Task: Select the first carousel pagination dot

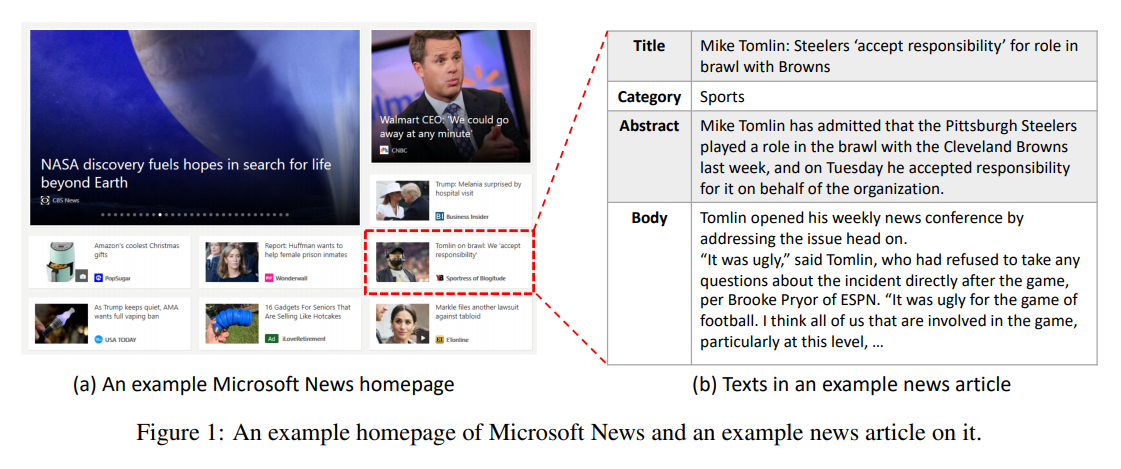Action: tap(103, 214)
